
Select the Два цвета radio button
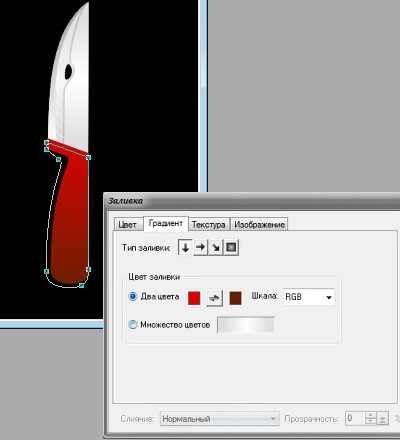click(x=133, y=296)
